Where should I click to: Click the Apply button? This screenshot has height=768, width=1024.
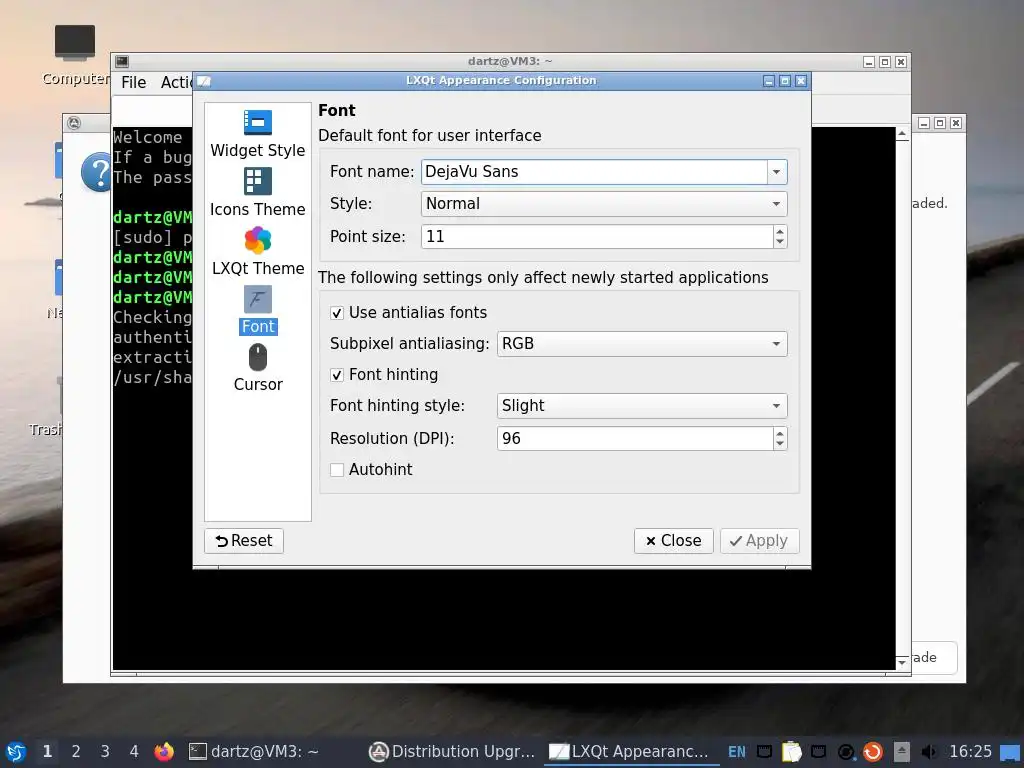(760, 541)
